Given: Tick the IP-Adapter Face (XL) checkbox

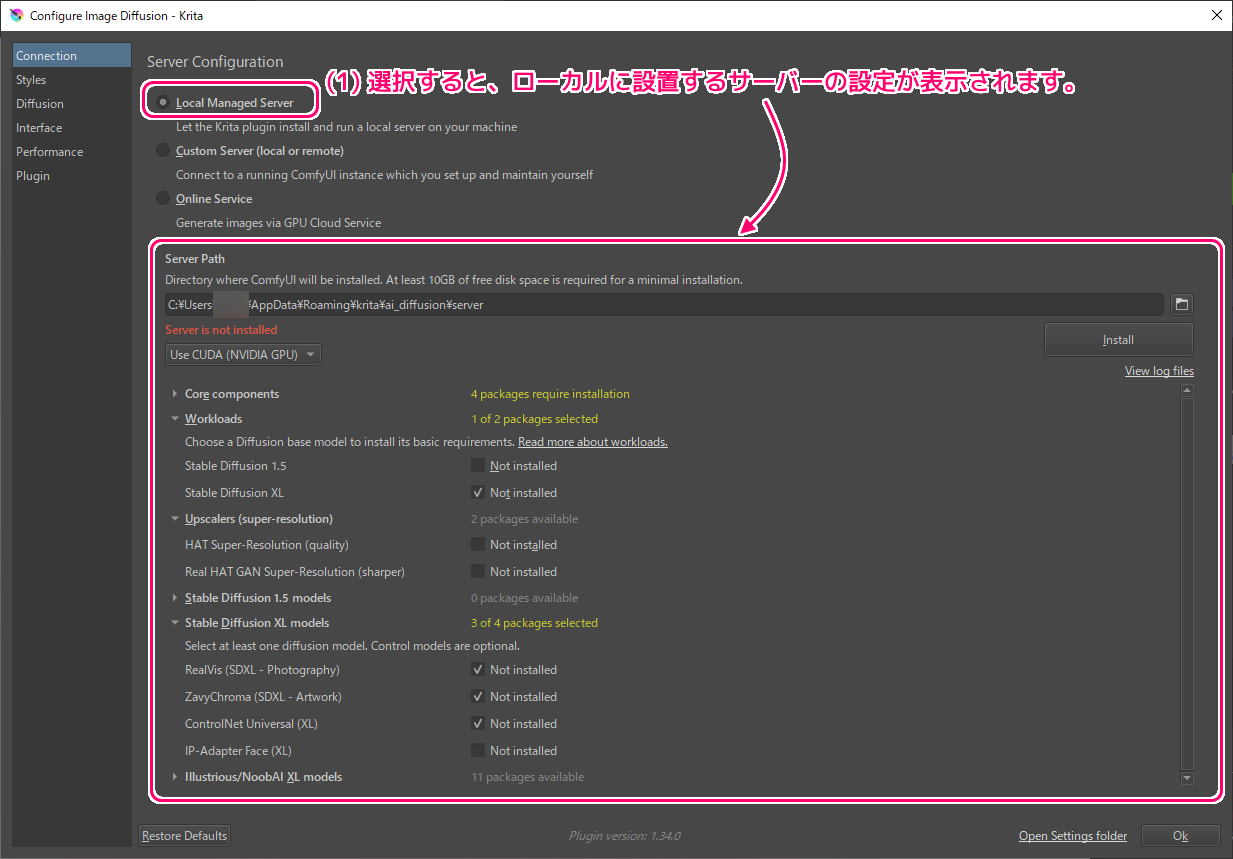Looking at the screenshot, I should tap(478, 750).
